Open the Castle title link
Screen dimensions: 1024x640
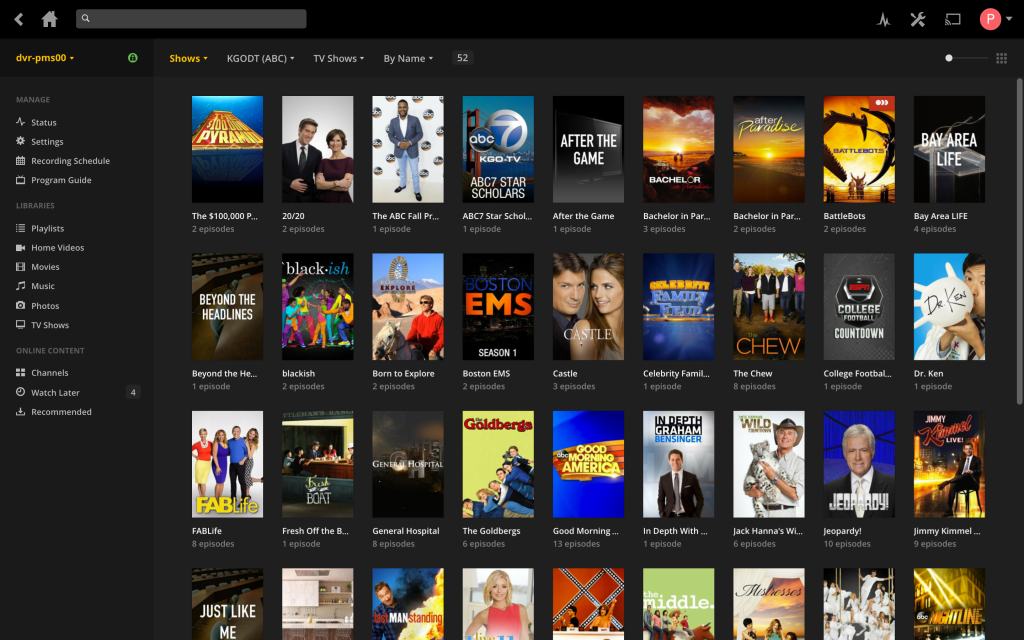pos(565,373)
